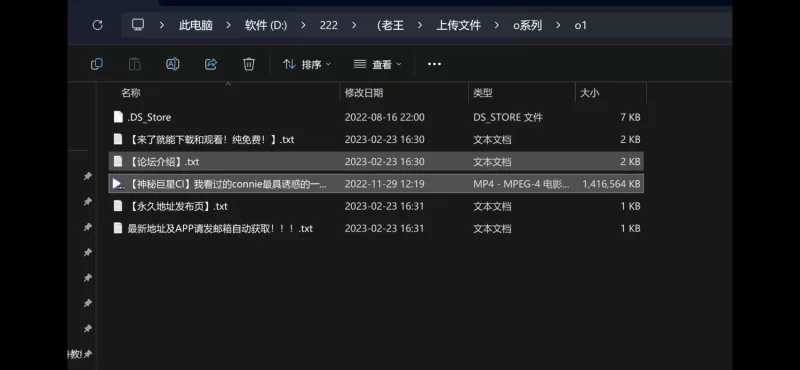The height and width of the screenshot is (370, 800).
Task: Click document icon of 【来了就能下载和观看 file
Action: tap(118, 139)
